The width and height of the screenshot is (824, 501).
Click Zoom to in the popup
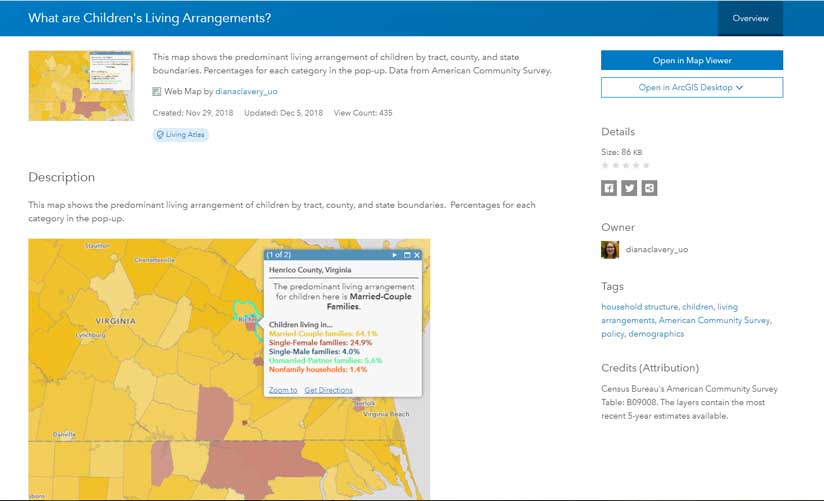(283, 390)
